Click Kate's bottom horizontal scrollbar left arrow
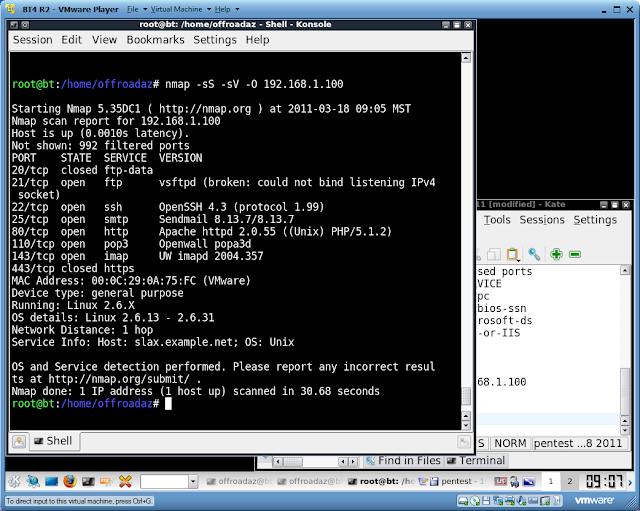Image resolution: width=640 pixels, height=511 pixels. [x=278, y=462]
